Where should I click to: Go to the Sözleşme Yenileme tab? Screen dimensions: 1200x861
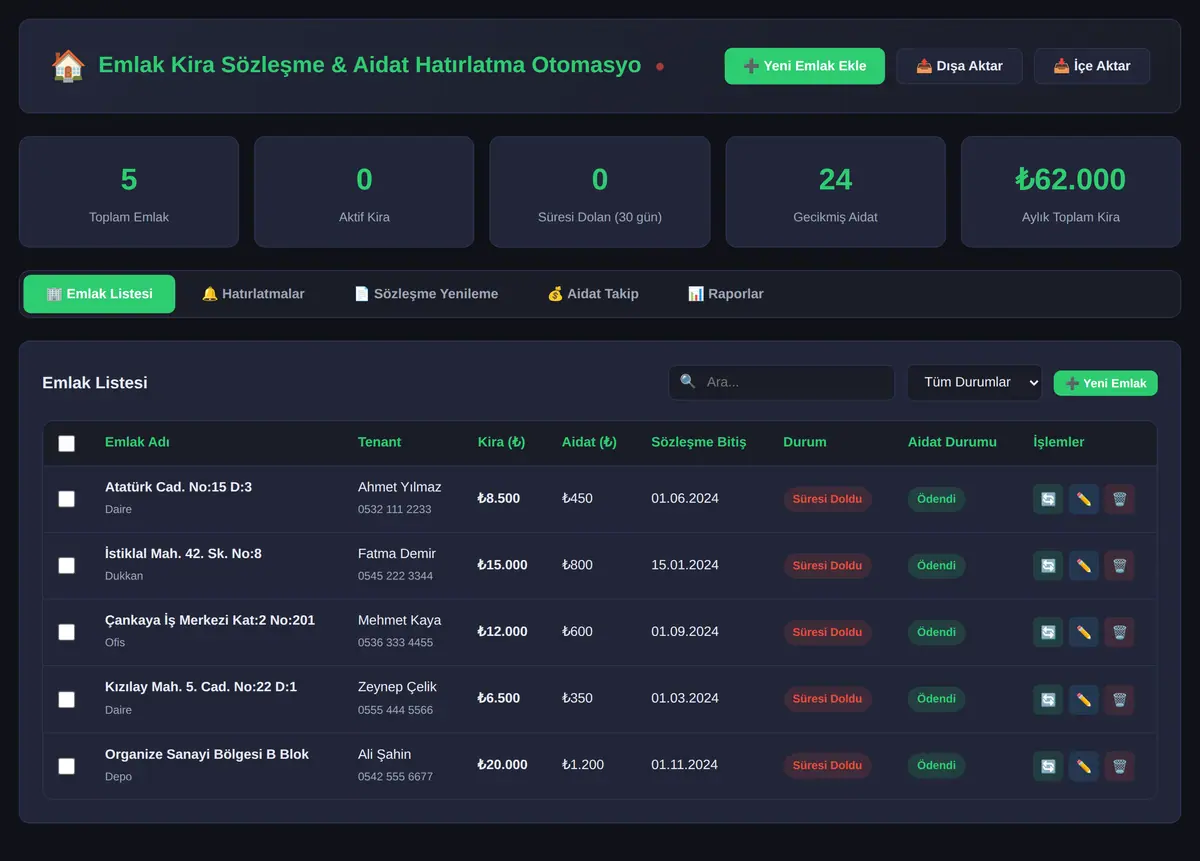[x=426, y=294]
